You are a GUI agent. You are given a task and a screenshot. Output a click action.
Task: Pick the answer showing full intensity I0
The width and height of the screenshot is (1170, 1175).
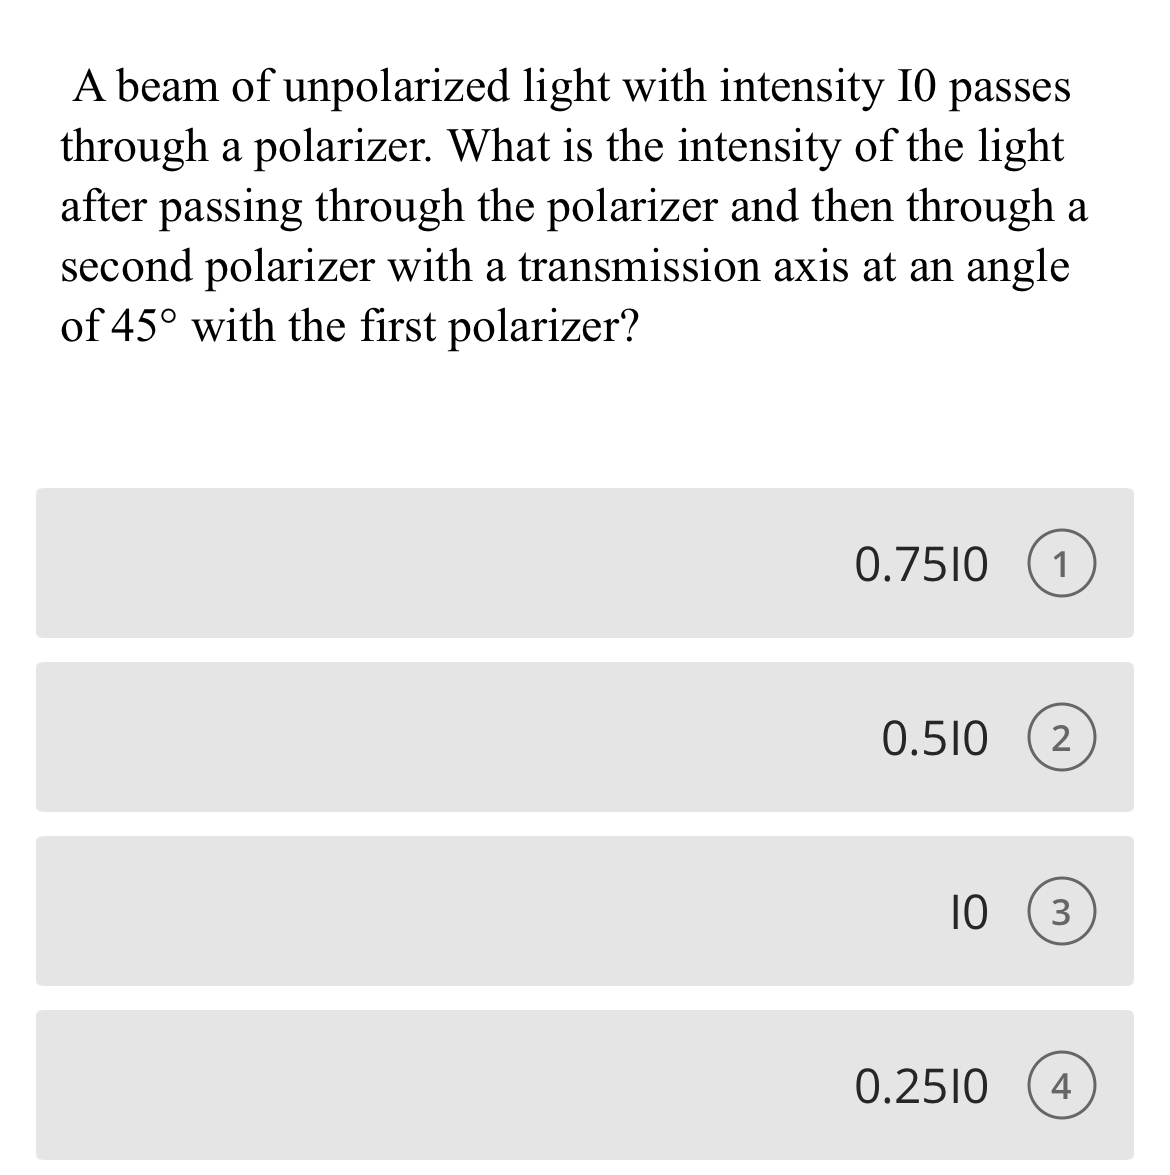pyautogui.click(x=585, y=911)
